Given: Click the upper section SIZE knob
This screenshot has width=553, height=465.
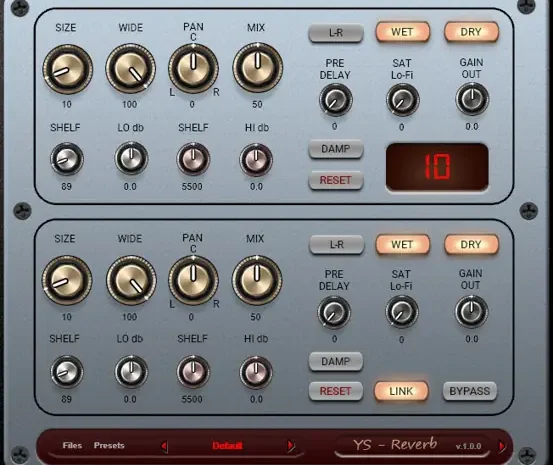Looking at the screenshot, I should click(68, 69).
